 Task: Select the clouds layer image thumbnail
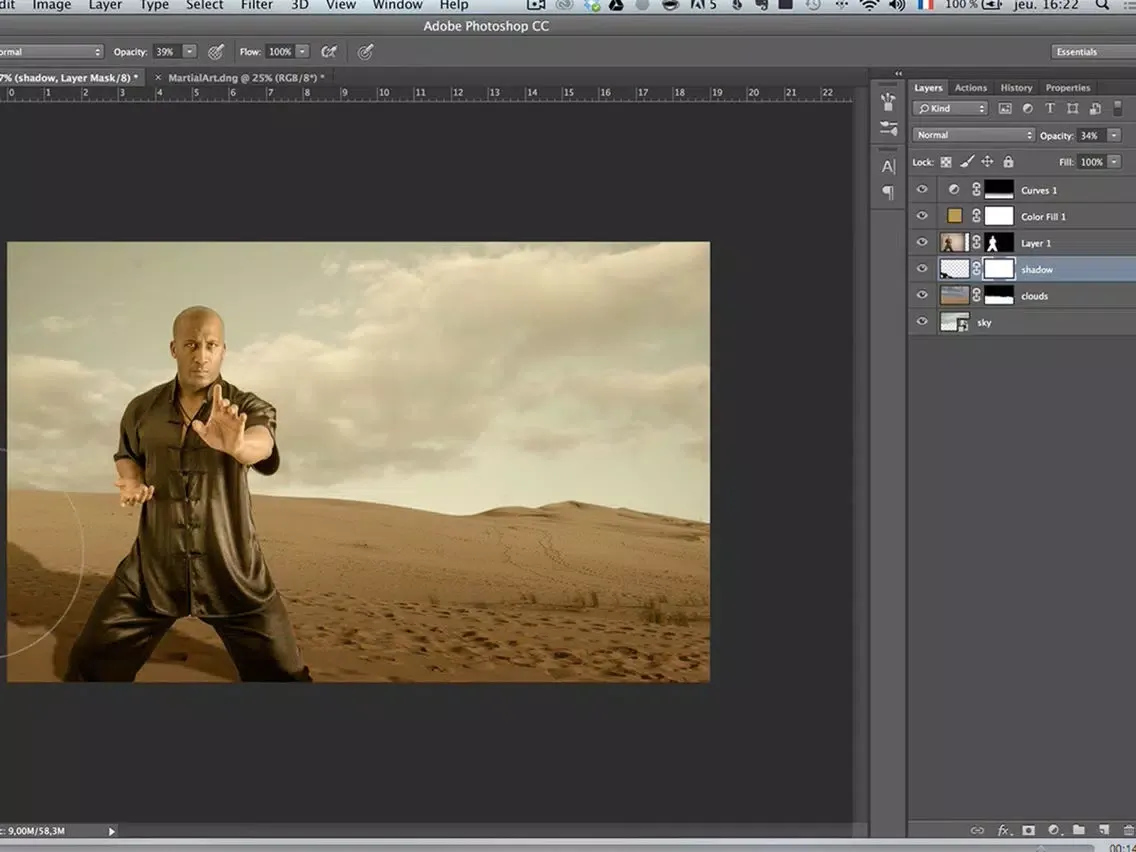954,296
